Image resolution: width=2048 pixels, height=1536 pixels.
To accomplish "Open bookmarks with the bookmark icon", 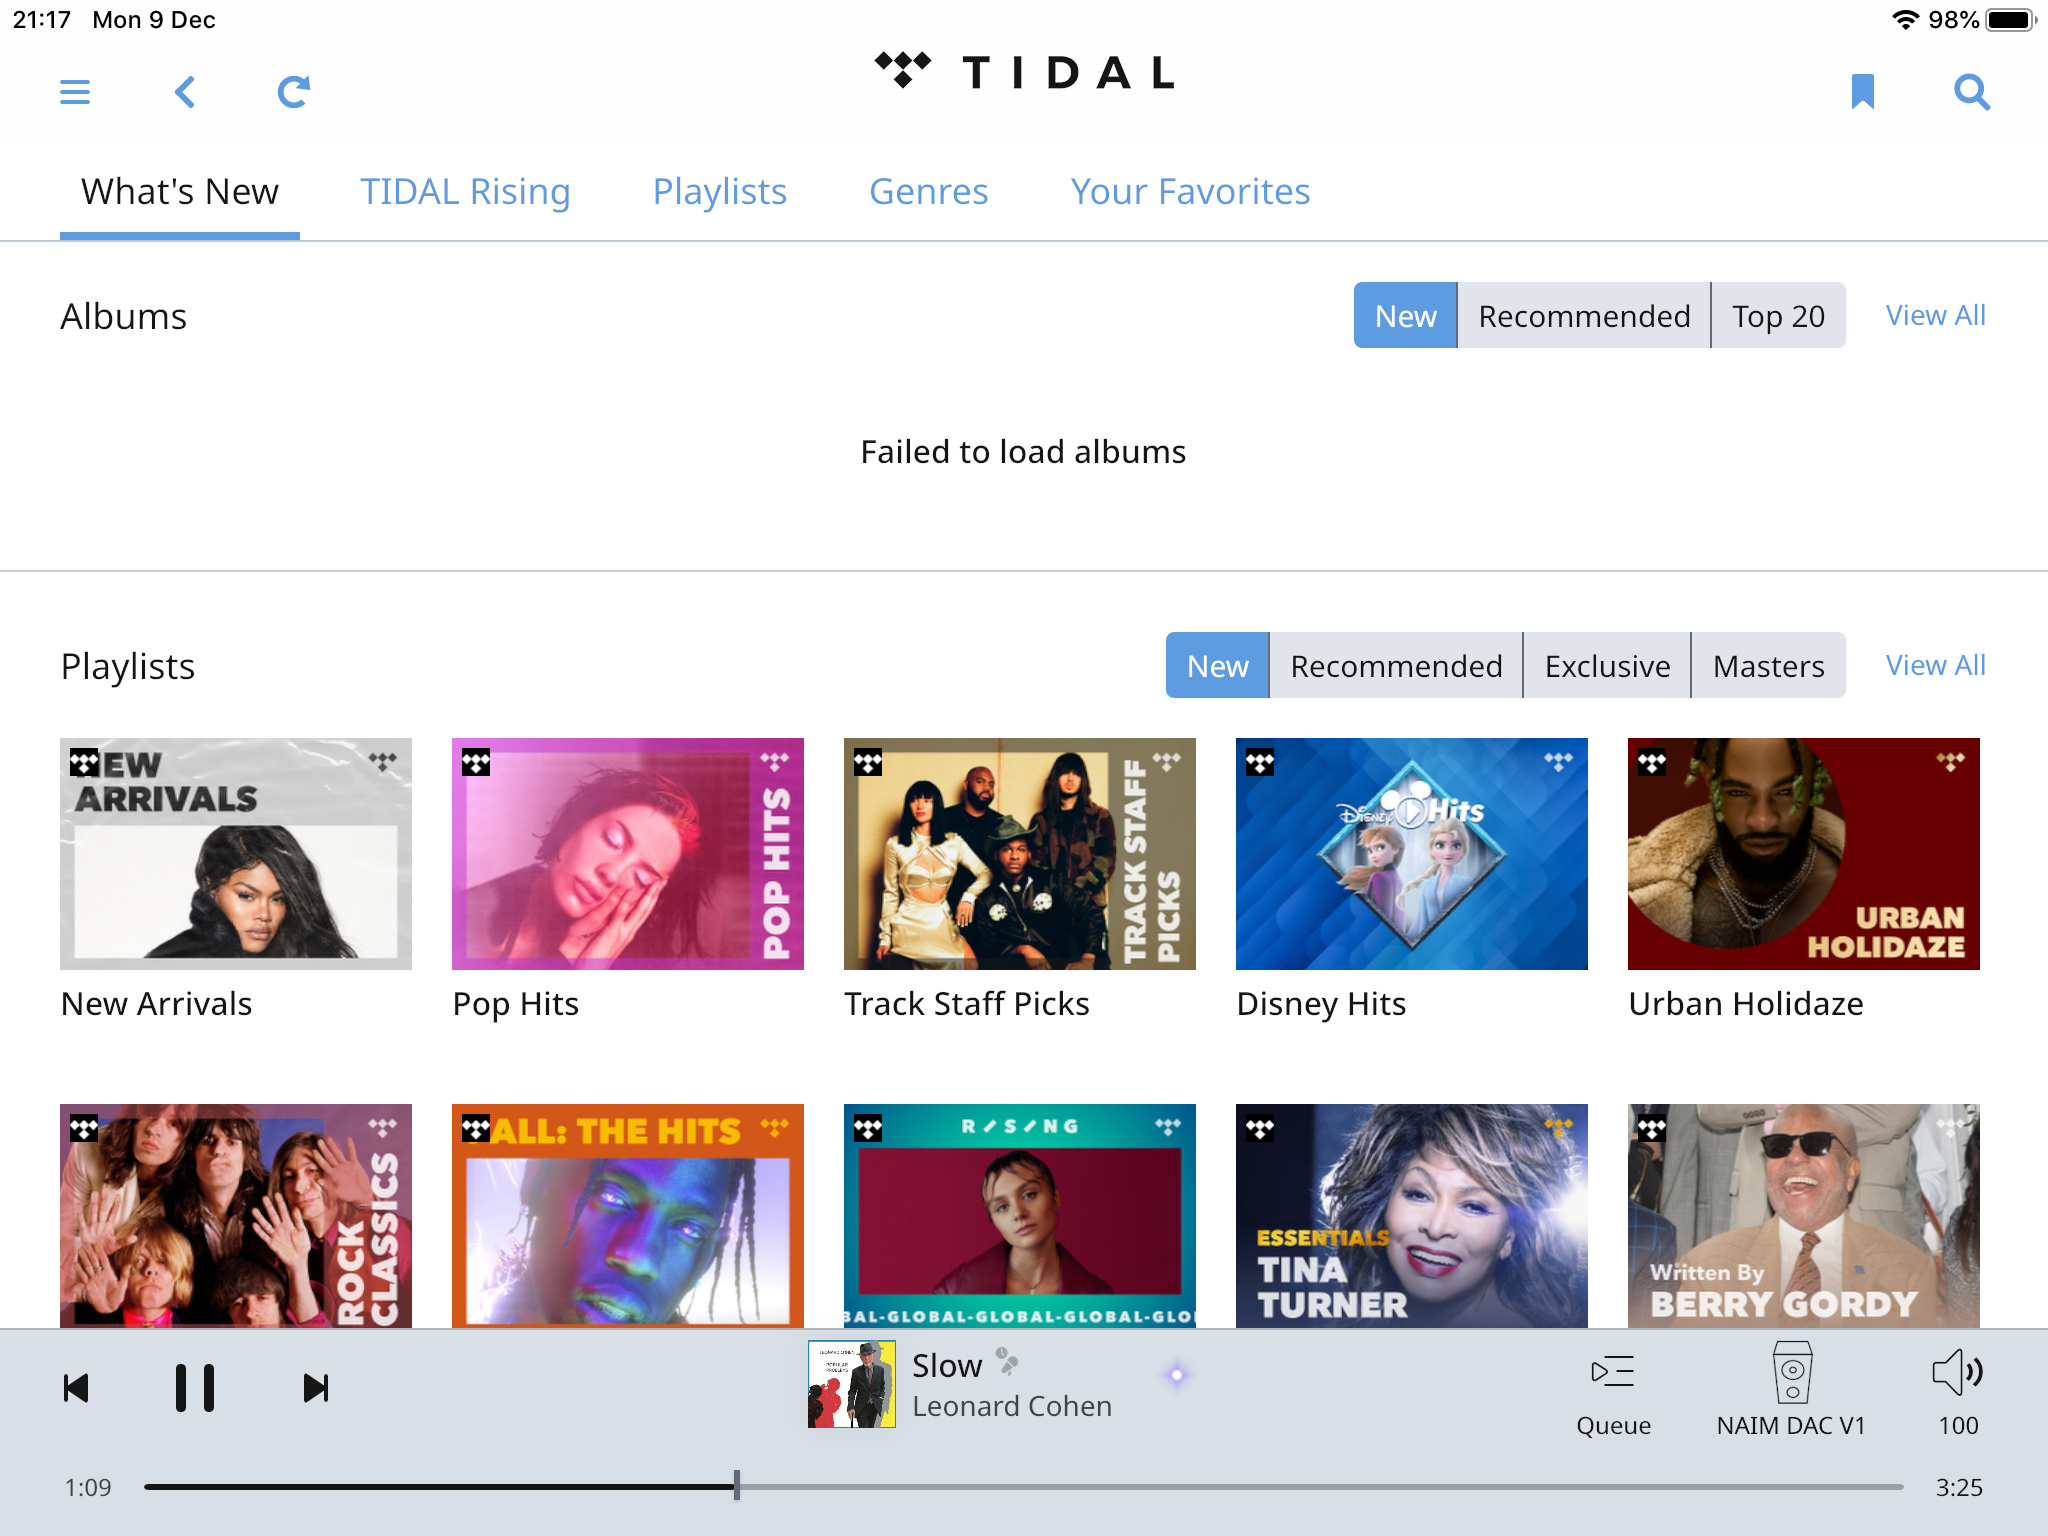I will click(x=1862, y=92).
